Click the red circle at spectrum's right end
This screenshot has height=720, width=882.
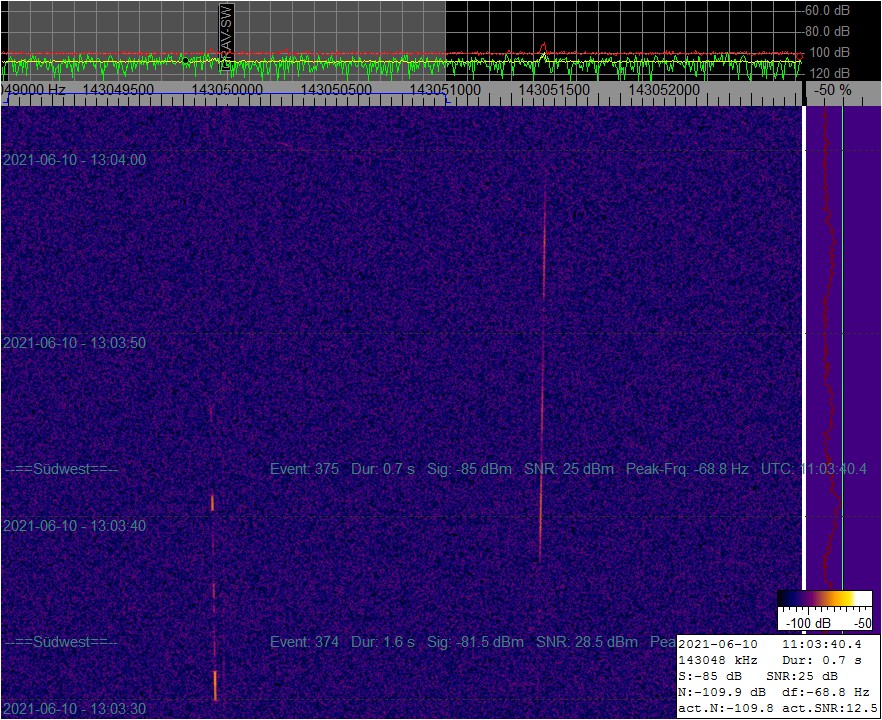tap(799, 56)
